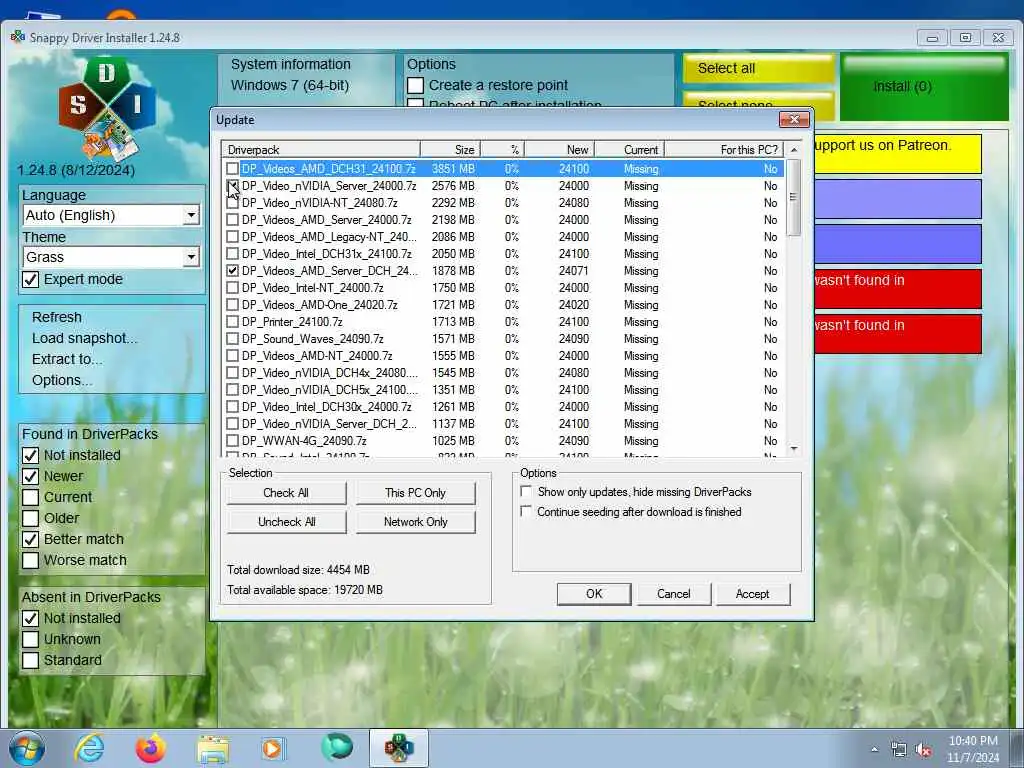
Task: Enable the Older drivers filter
Action: [x=30, y=518]
